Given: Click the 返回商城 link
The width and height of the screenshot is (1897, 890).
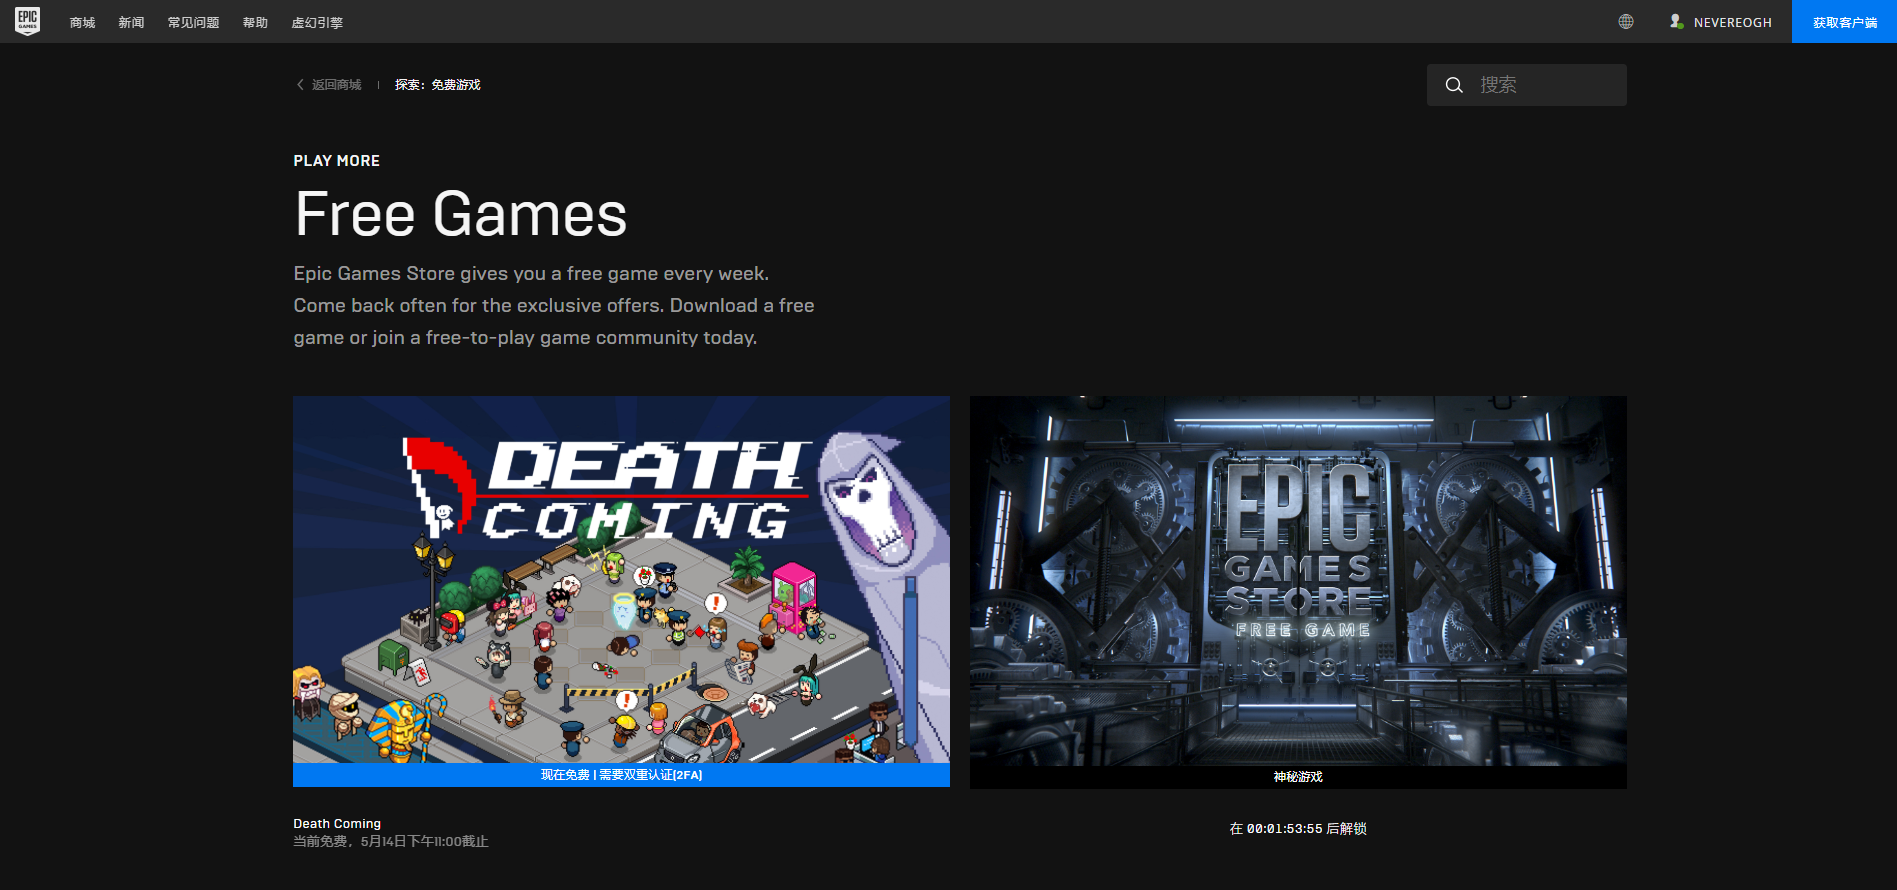Looking at the screenshot, I should (x=336, y=85).
